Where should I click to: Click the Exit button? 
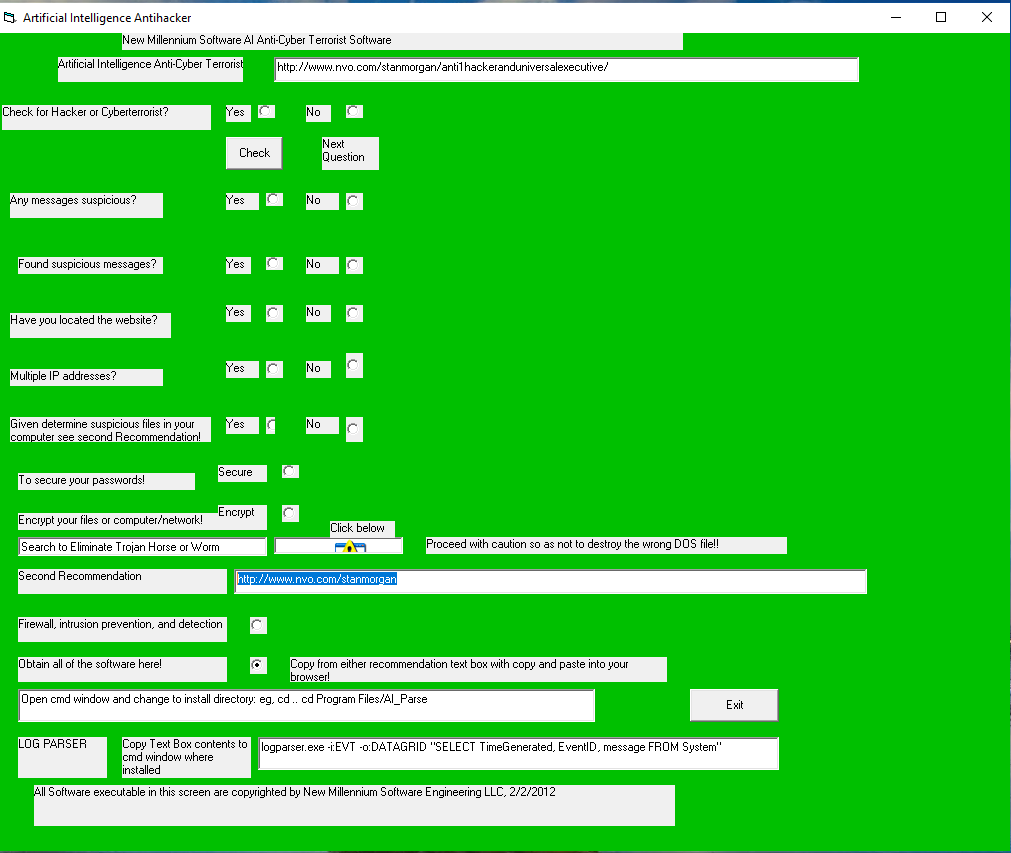click(x=734, y=705)
